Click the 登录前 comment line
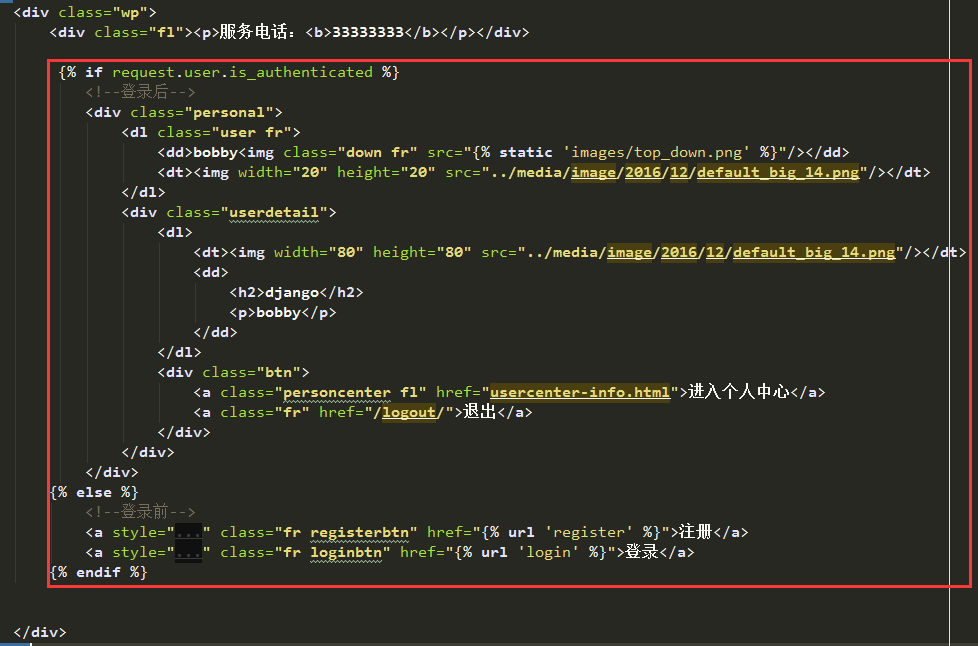This screenshot has width=978, height=646. 140,512
